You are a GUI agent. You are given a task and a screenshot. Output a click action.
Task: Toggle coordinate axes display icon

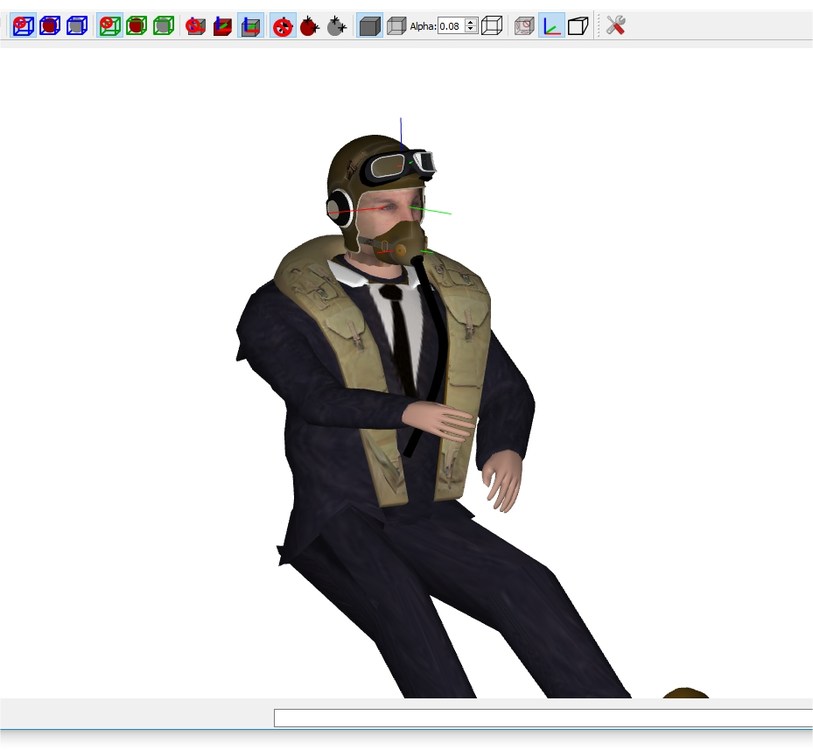click(551, 25)
